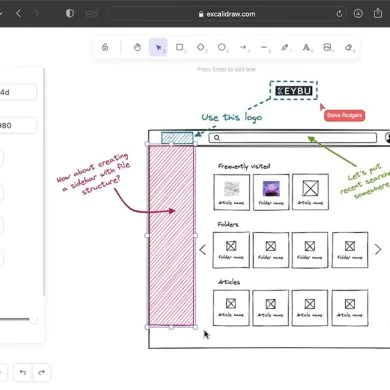This screenshot has height=390, width=390.
Task: Go back in browser history
Action: 19,13
